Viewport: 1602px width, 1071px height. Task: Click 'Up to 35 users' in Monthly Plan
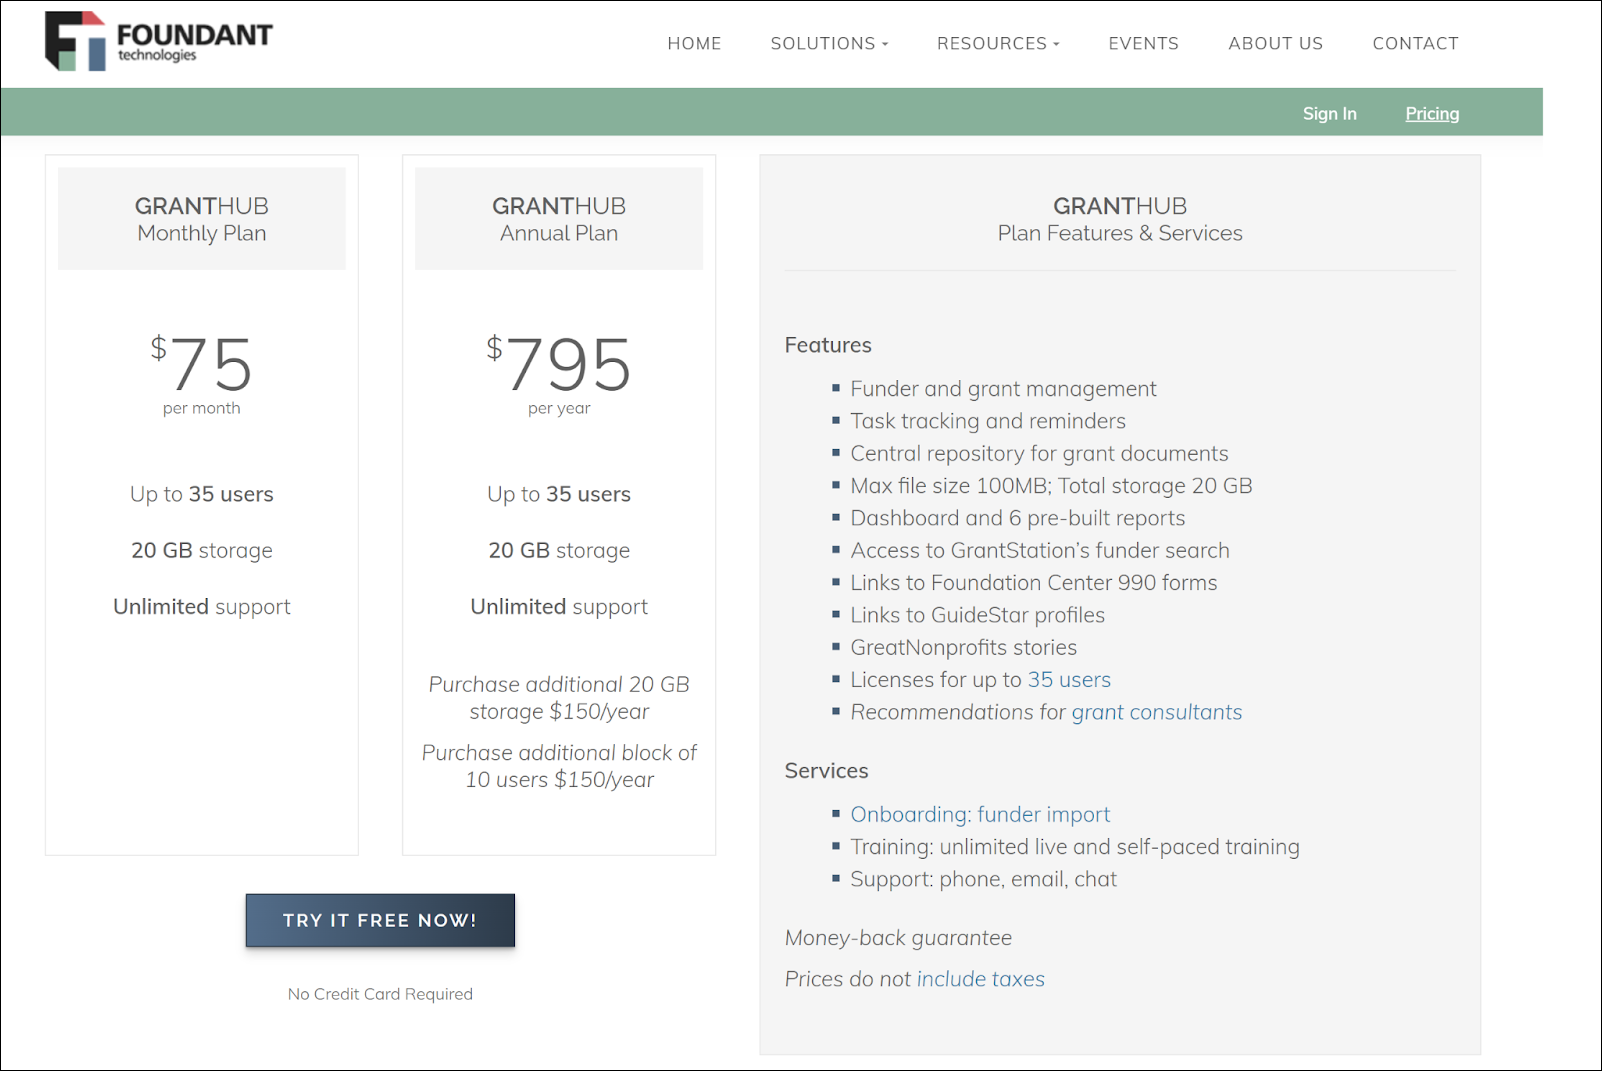202,494
